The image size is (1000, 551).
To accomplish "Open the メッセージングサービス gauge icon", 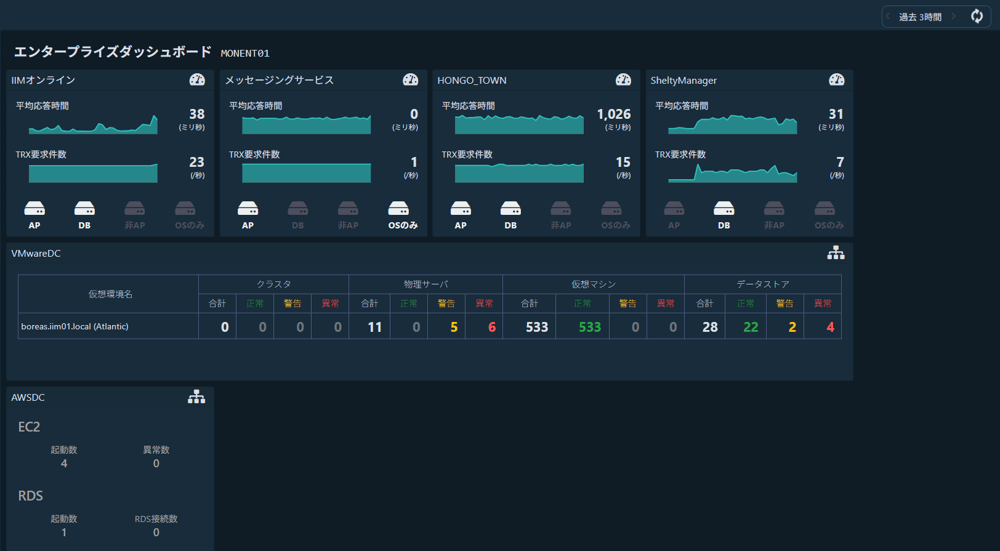I will (x=410, y=80).
